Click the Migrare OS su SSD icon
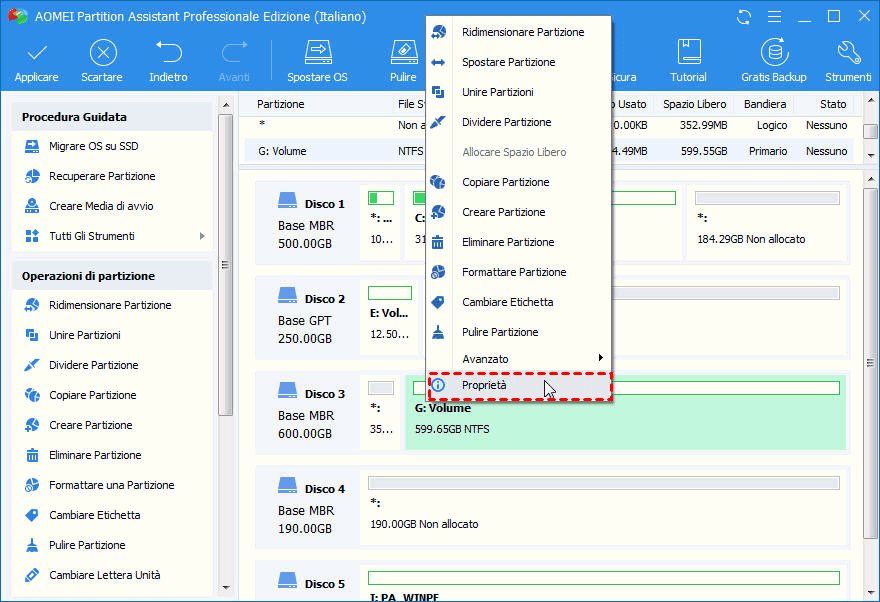 pos(32,146)
